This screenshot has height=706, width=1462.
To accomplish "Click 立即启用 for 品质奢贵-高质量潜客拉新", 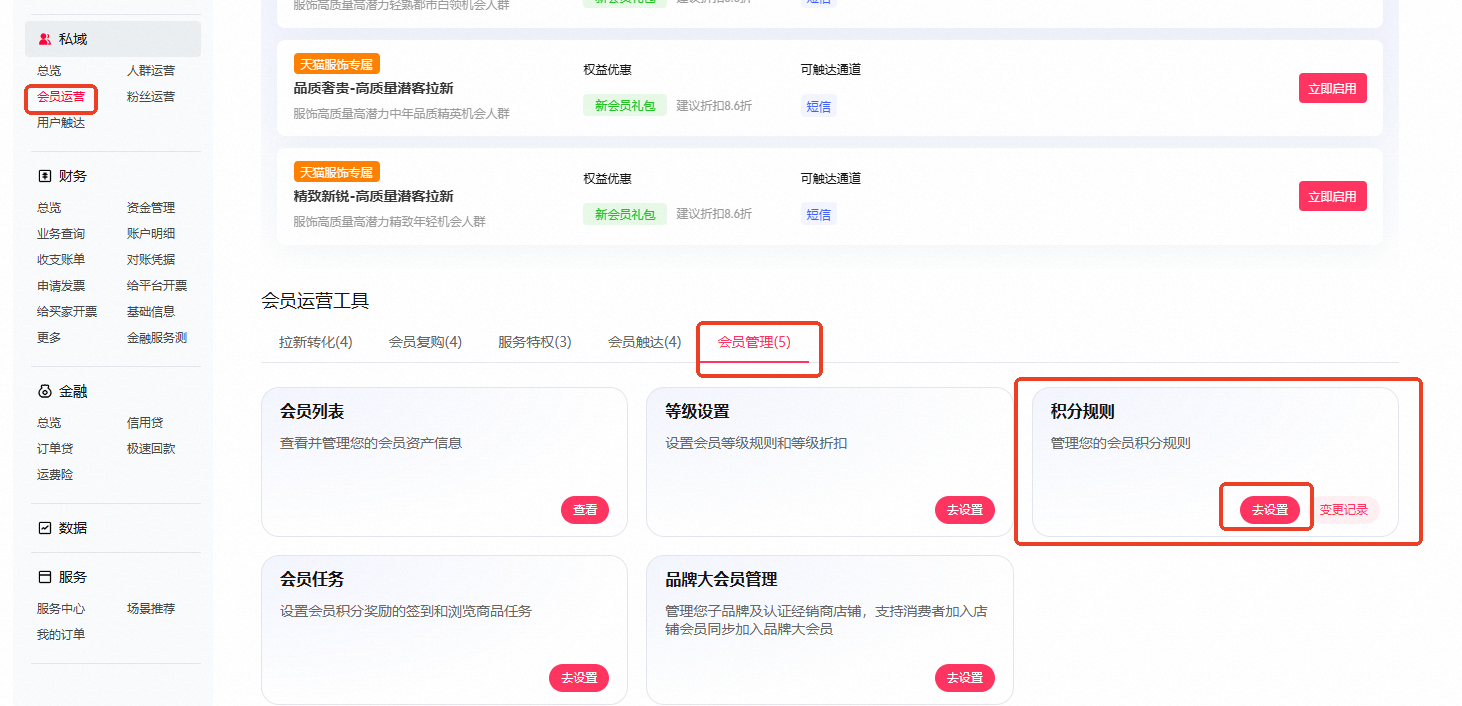I will 1332,88.
